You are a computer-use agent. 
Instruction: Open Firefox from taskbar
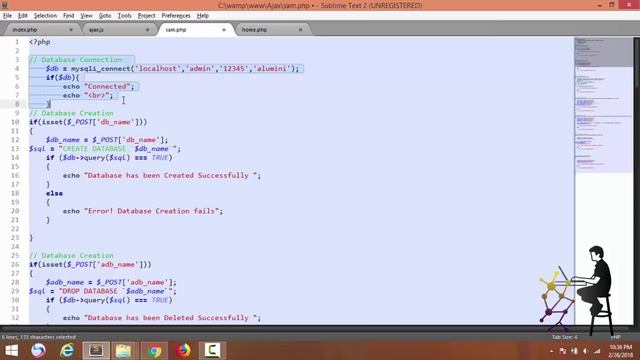[x=183, y=351]
